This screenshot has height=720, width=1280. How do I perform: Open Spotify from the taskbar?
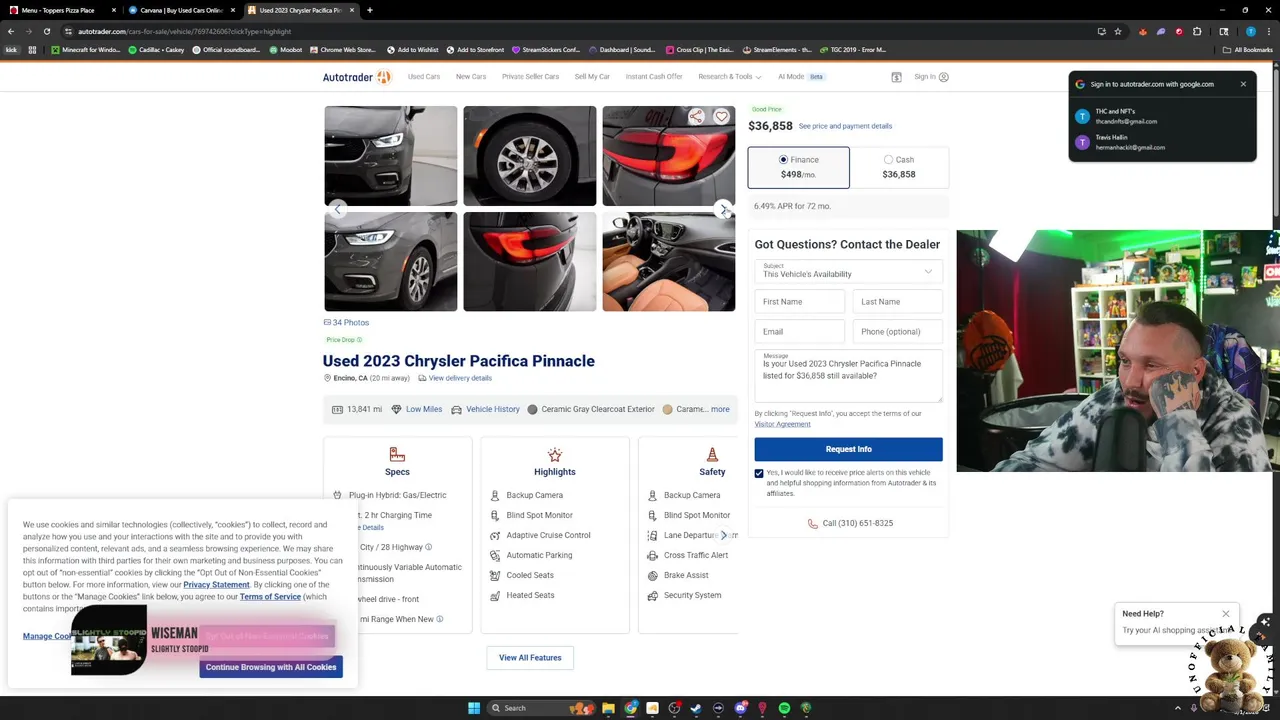[x=784, y=708]
